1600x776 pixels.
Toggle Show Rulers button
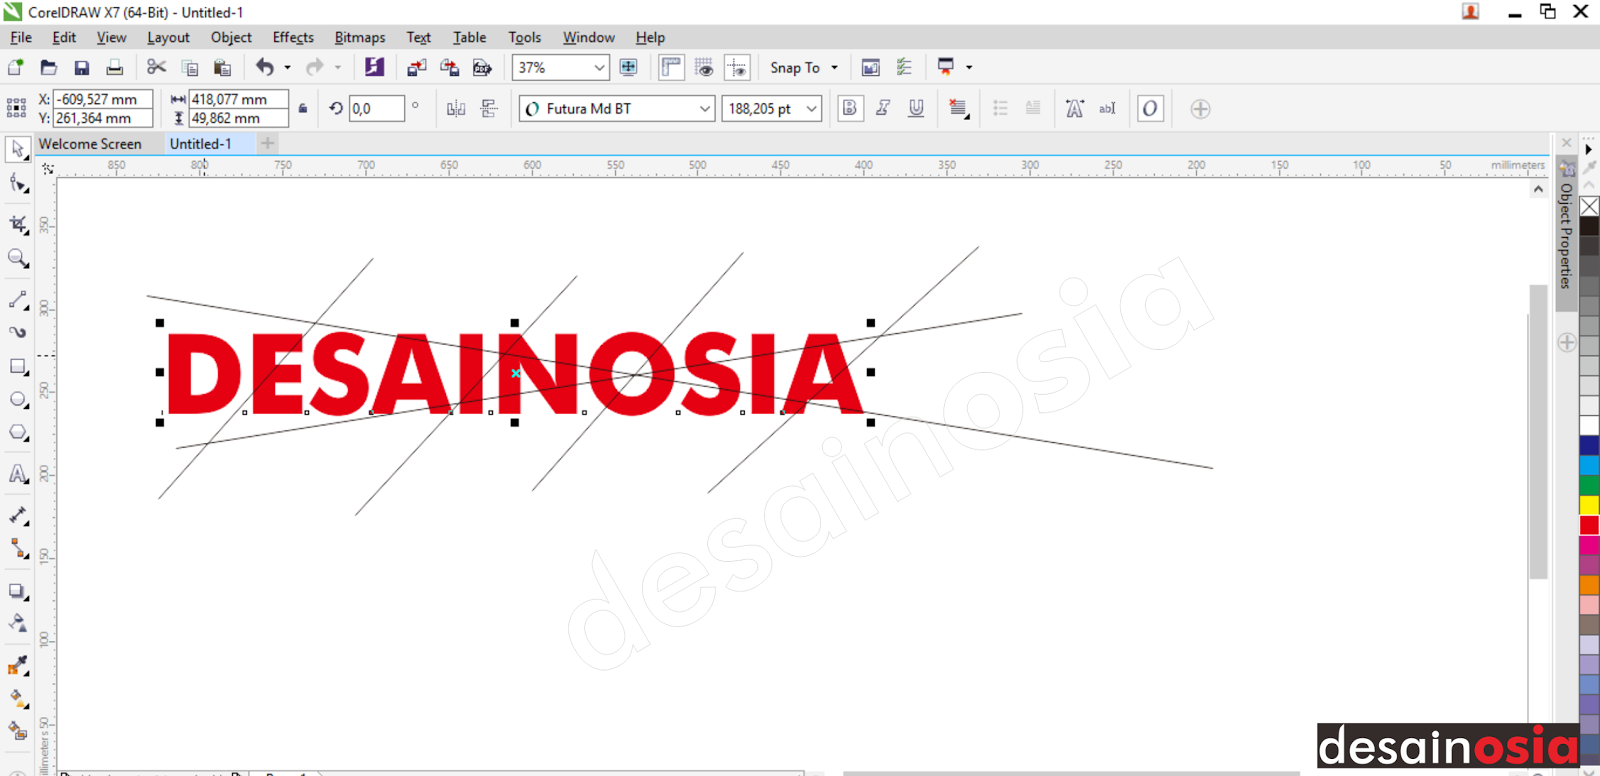click(671, 67)
